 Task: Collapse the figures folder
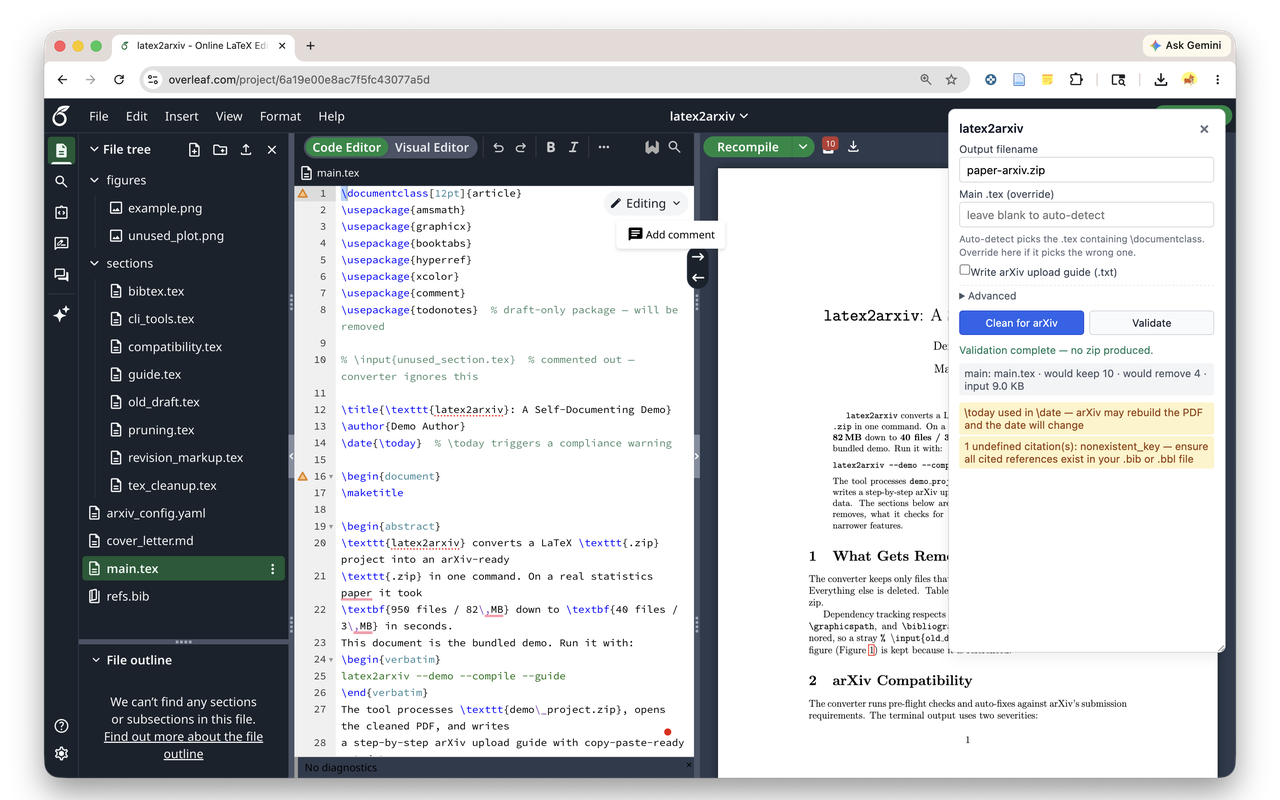coord(95,180)
